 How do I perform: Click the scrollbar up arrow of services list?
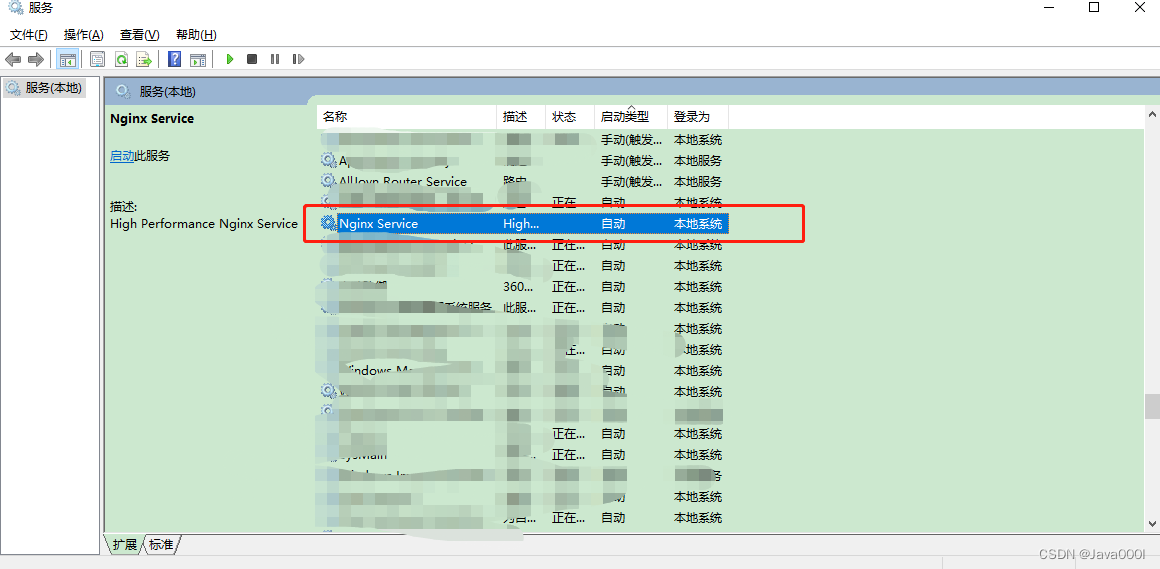pyautogui.click(x=1152, y=115)
